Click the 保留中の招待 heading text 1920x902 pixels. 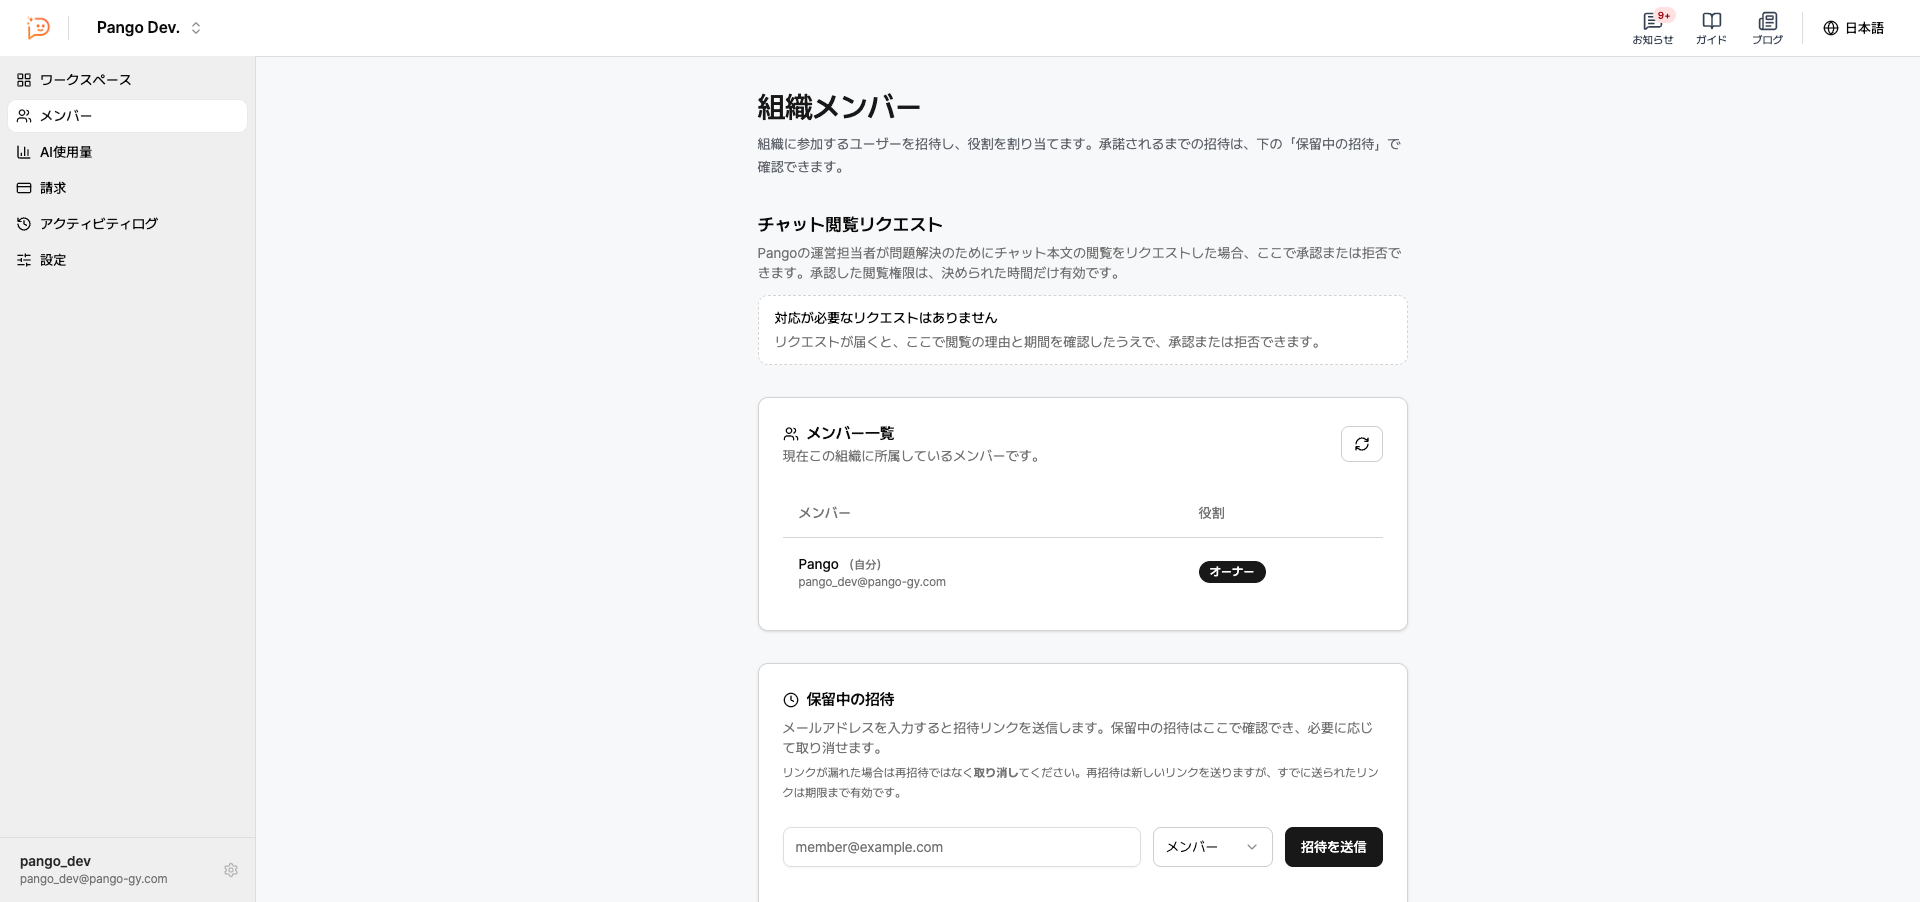point(850,700)
